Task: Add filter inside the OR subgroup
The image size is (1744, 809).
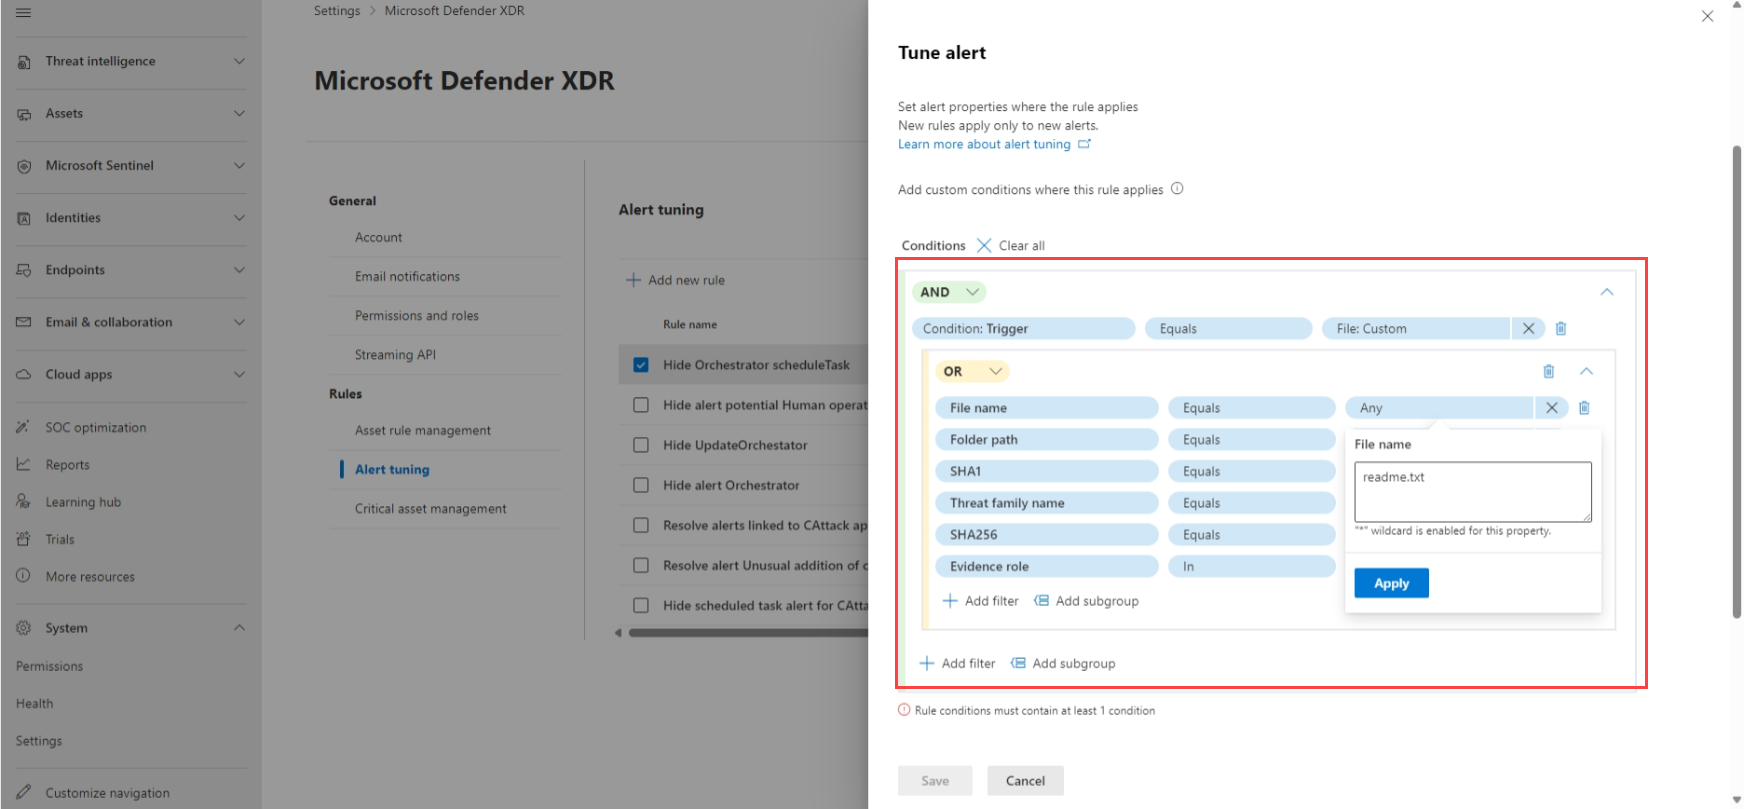Action: [x=980, y=601]
